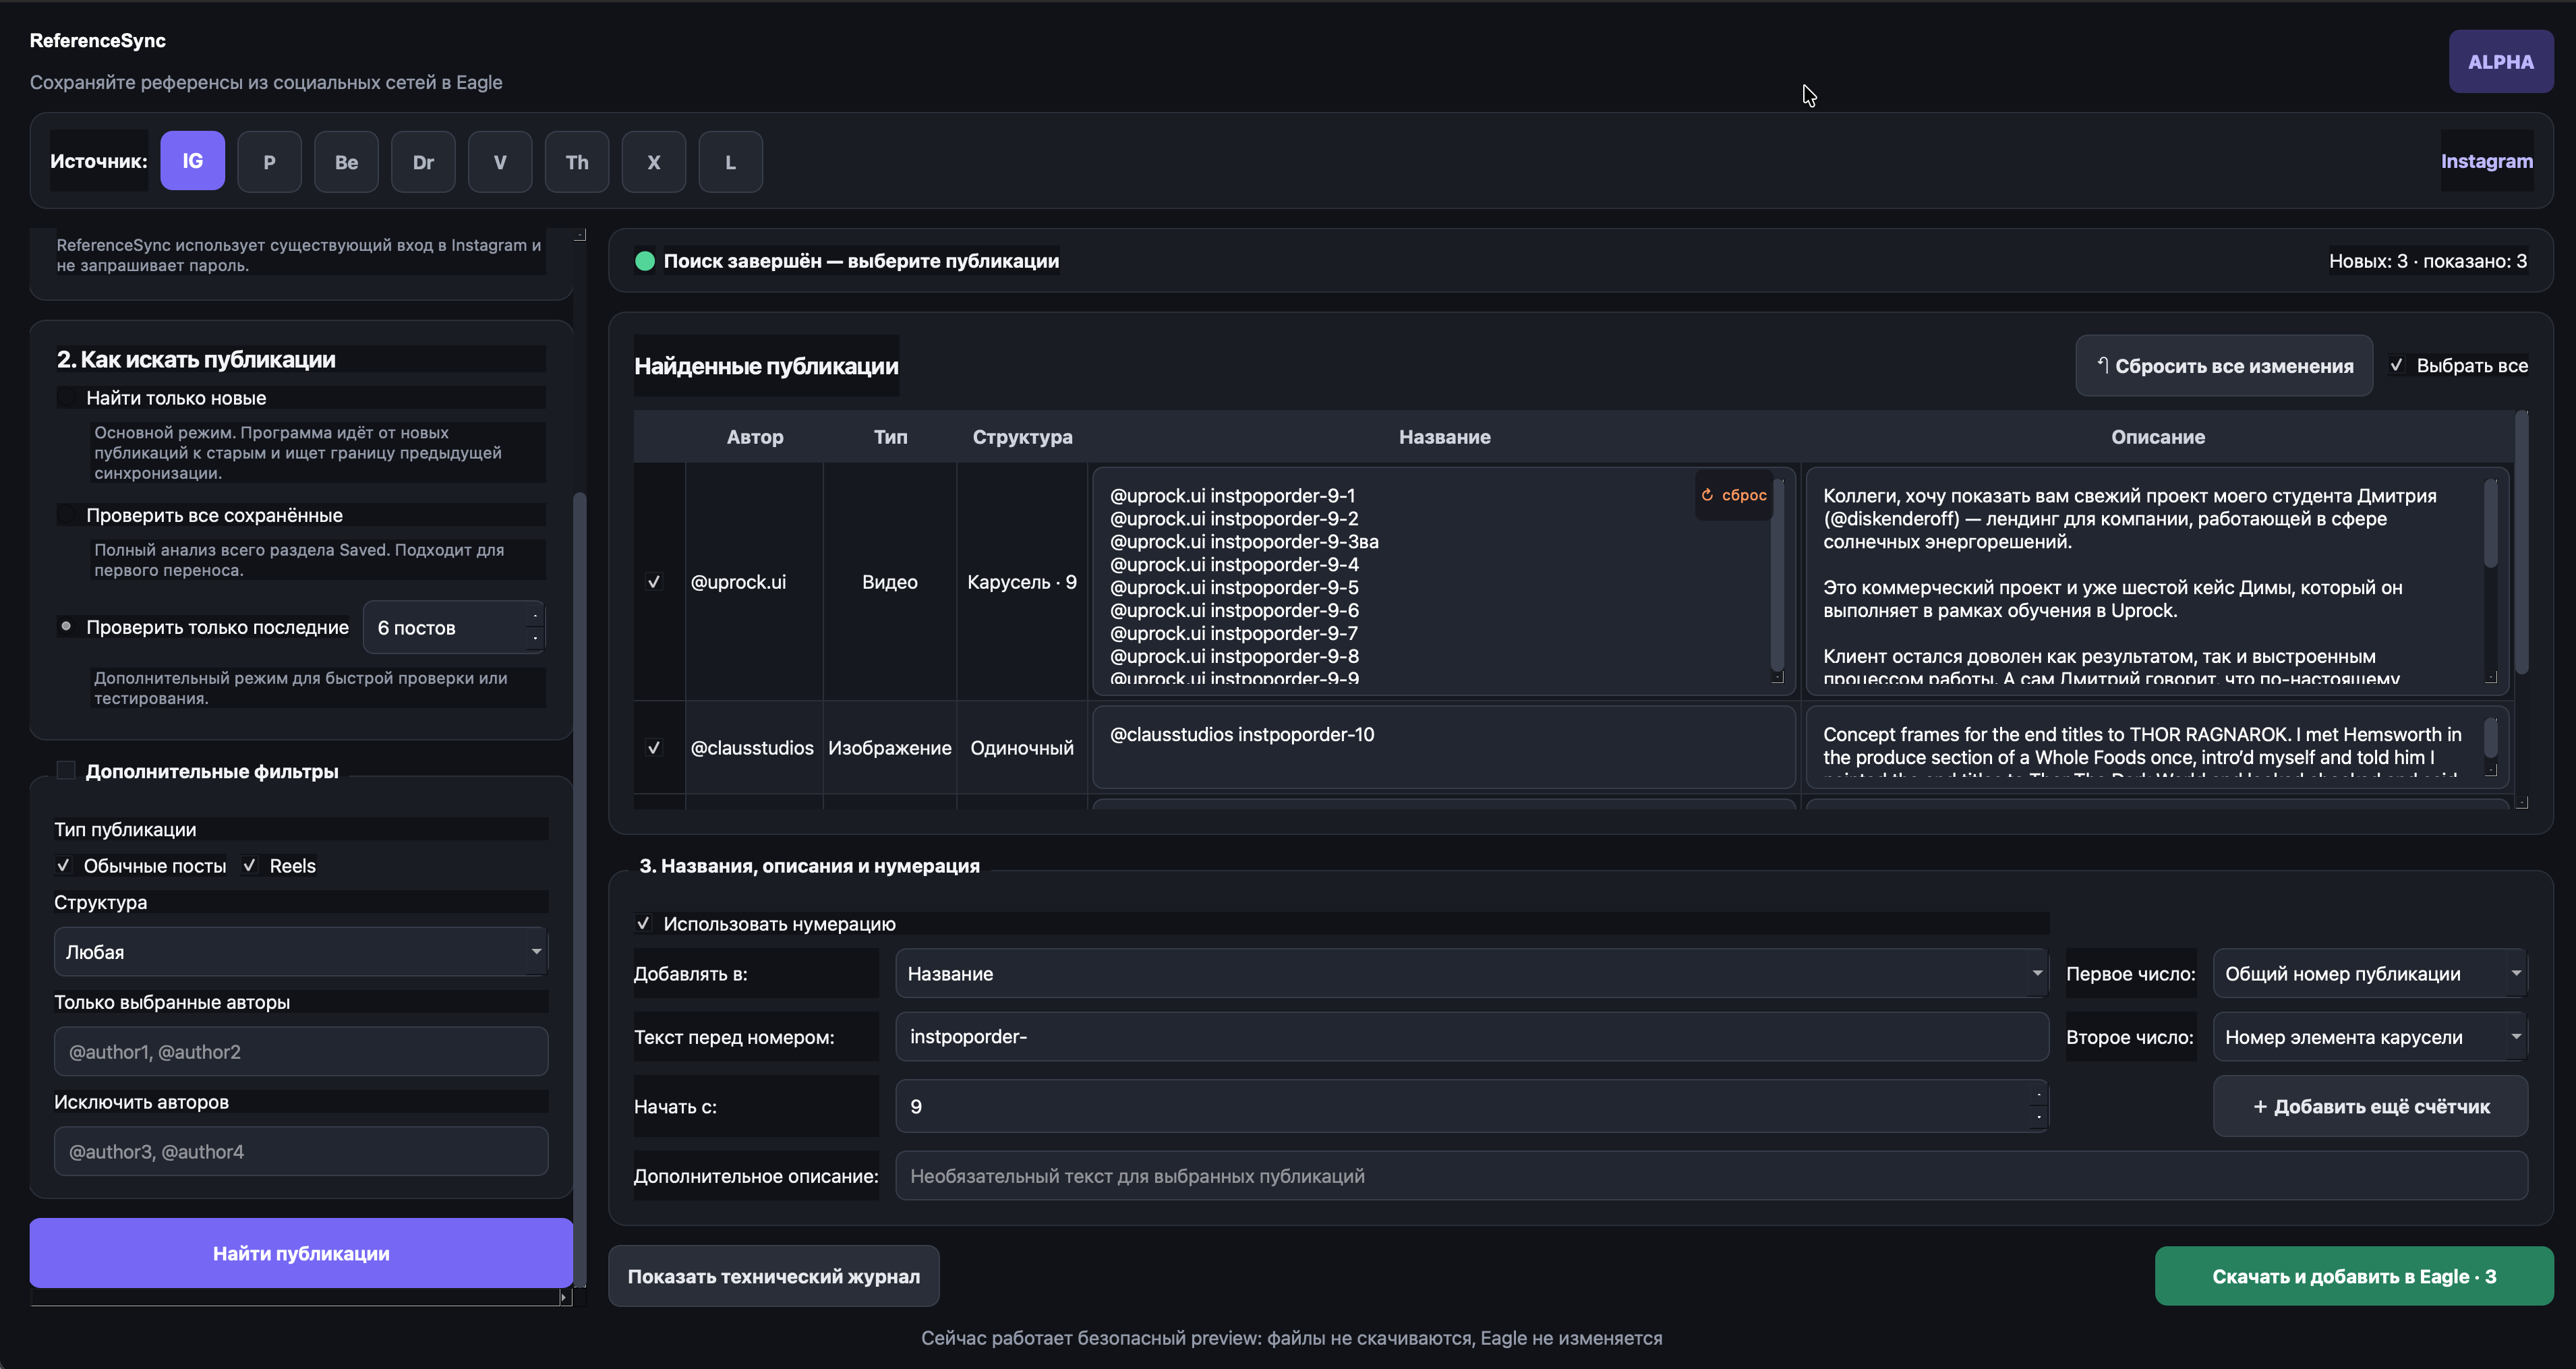Click the ALPHA badge
The width and height of the screenshot is (2576, 1369).
[x=2501, y=62]
